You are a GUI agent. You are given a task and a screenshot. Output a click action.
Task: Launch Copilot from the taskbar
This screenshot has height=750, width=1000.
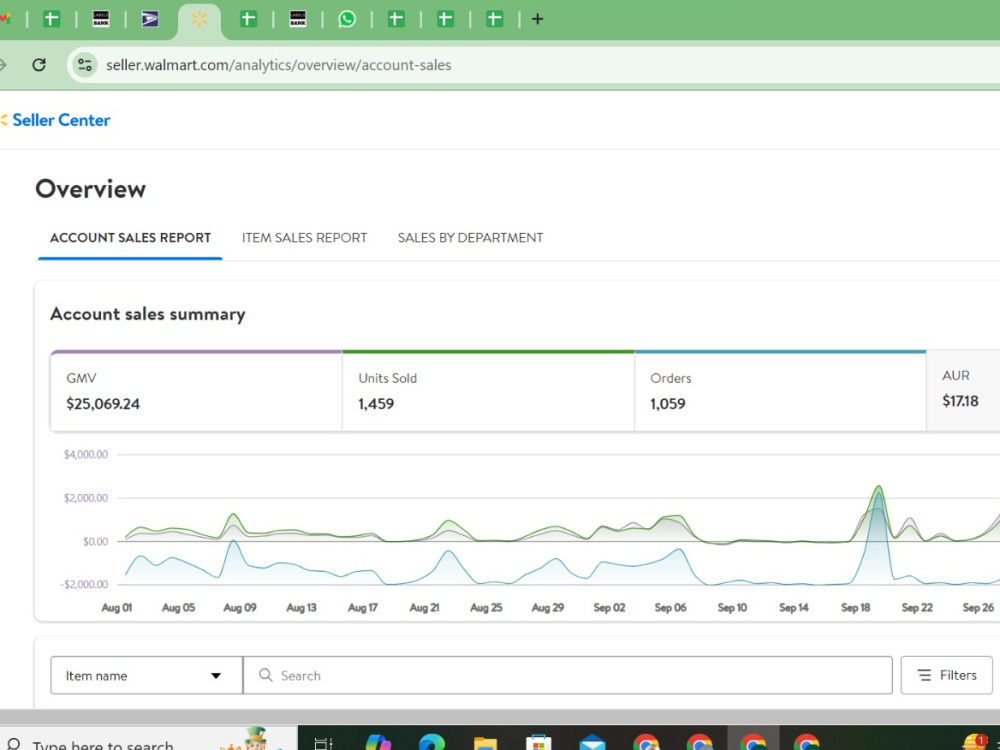click(x=378, y=743)
